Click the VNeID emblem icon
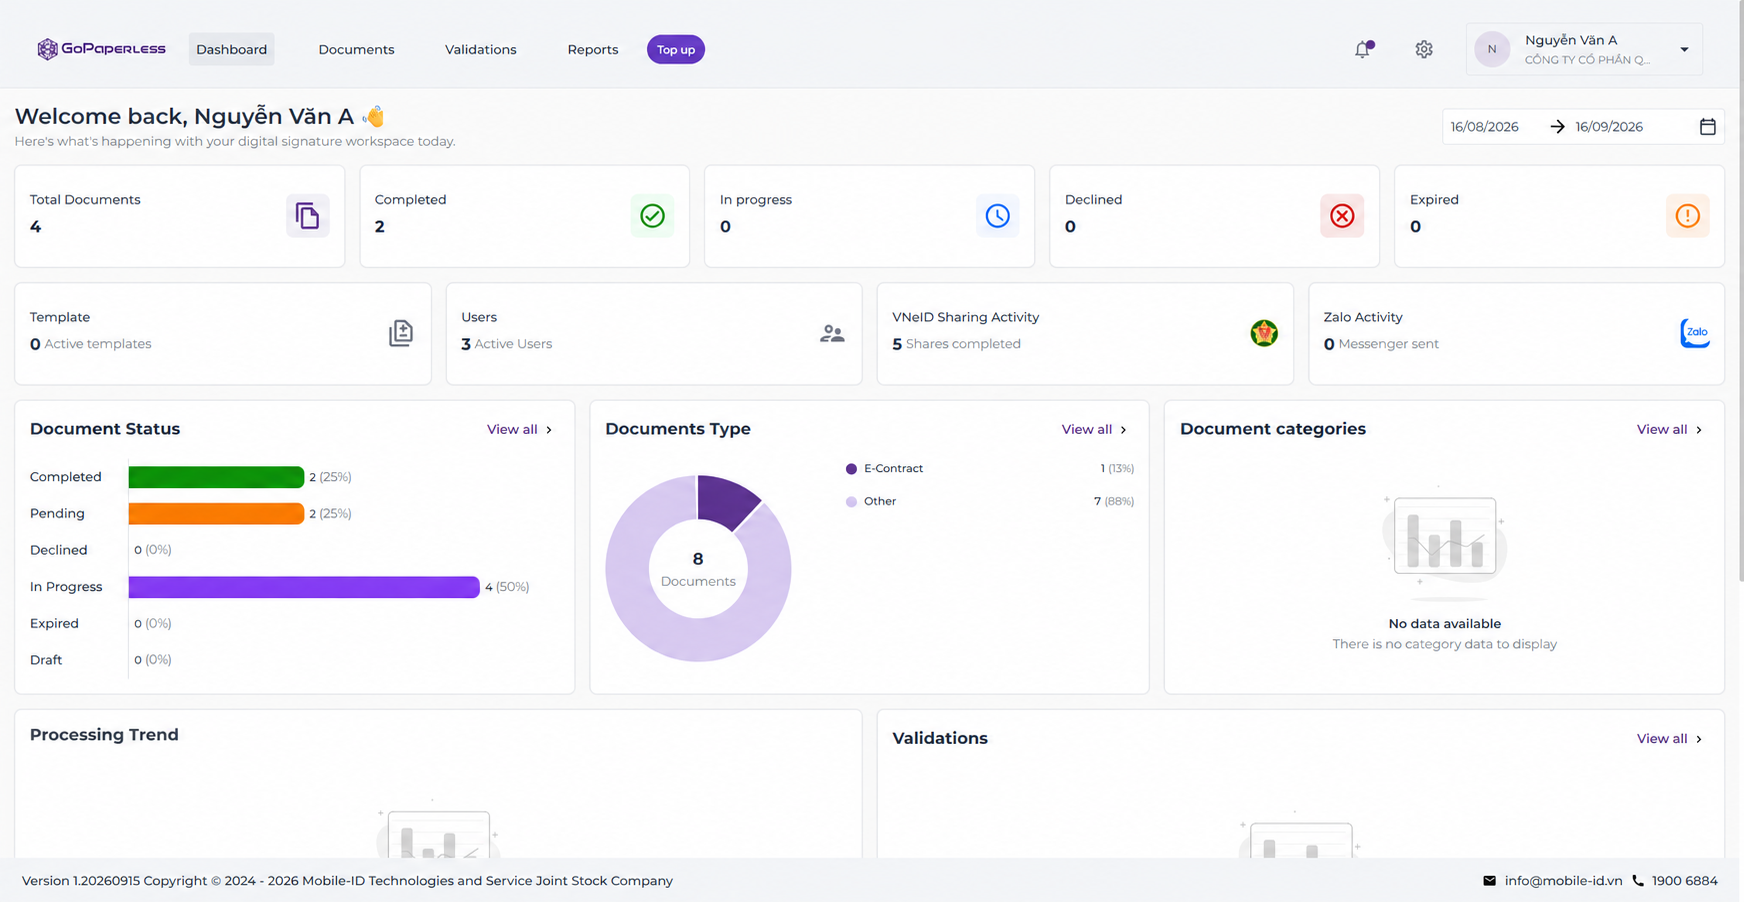Viewport: 1744px width, 902px height. coord(1264,333)
